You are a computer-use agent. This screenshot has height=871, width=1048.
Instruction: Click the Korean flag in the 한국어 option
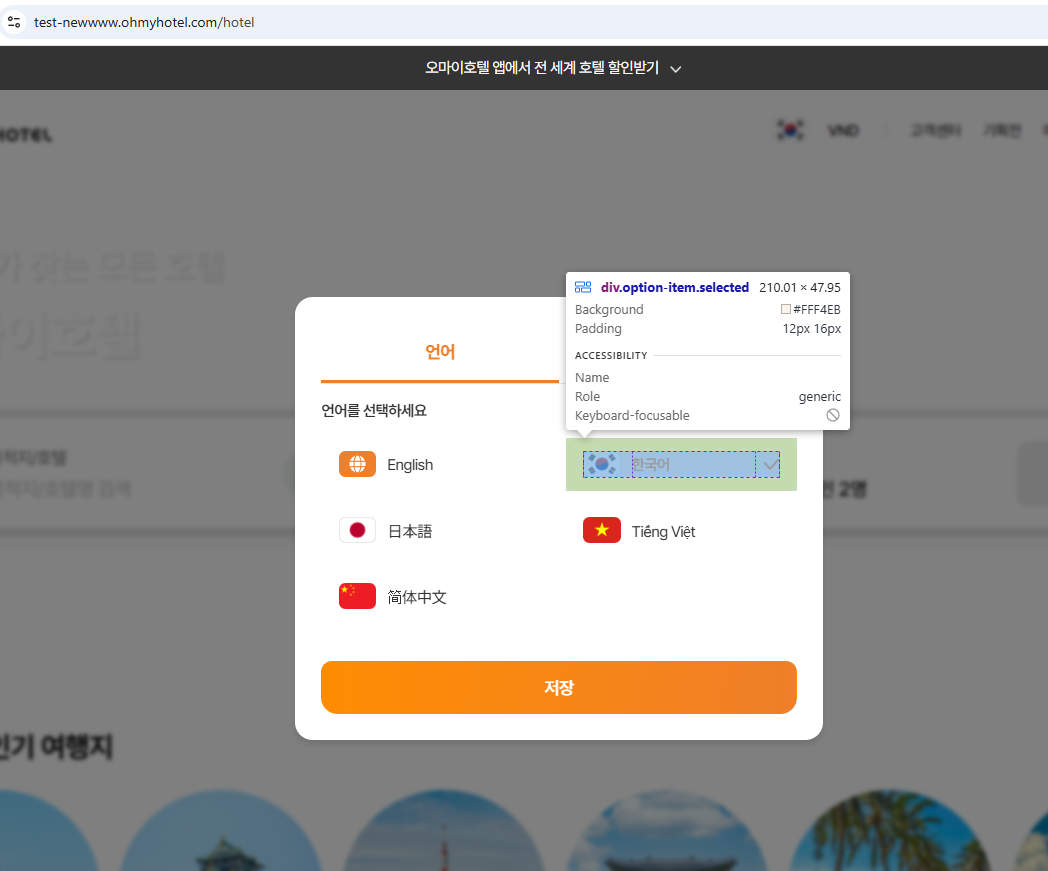[602, 464]
